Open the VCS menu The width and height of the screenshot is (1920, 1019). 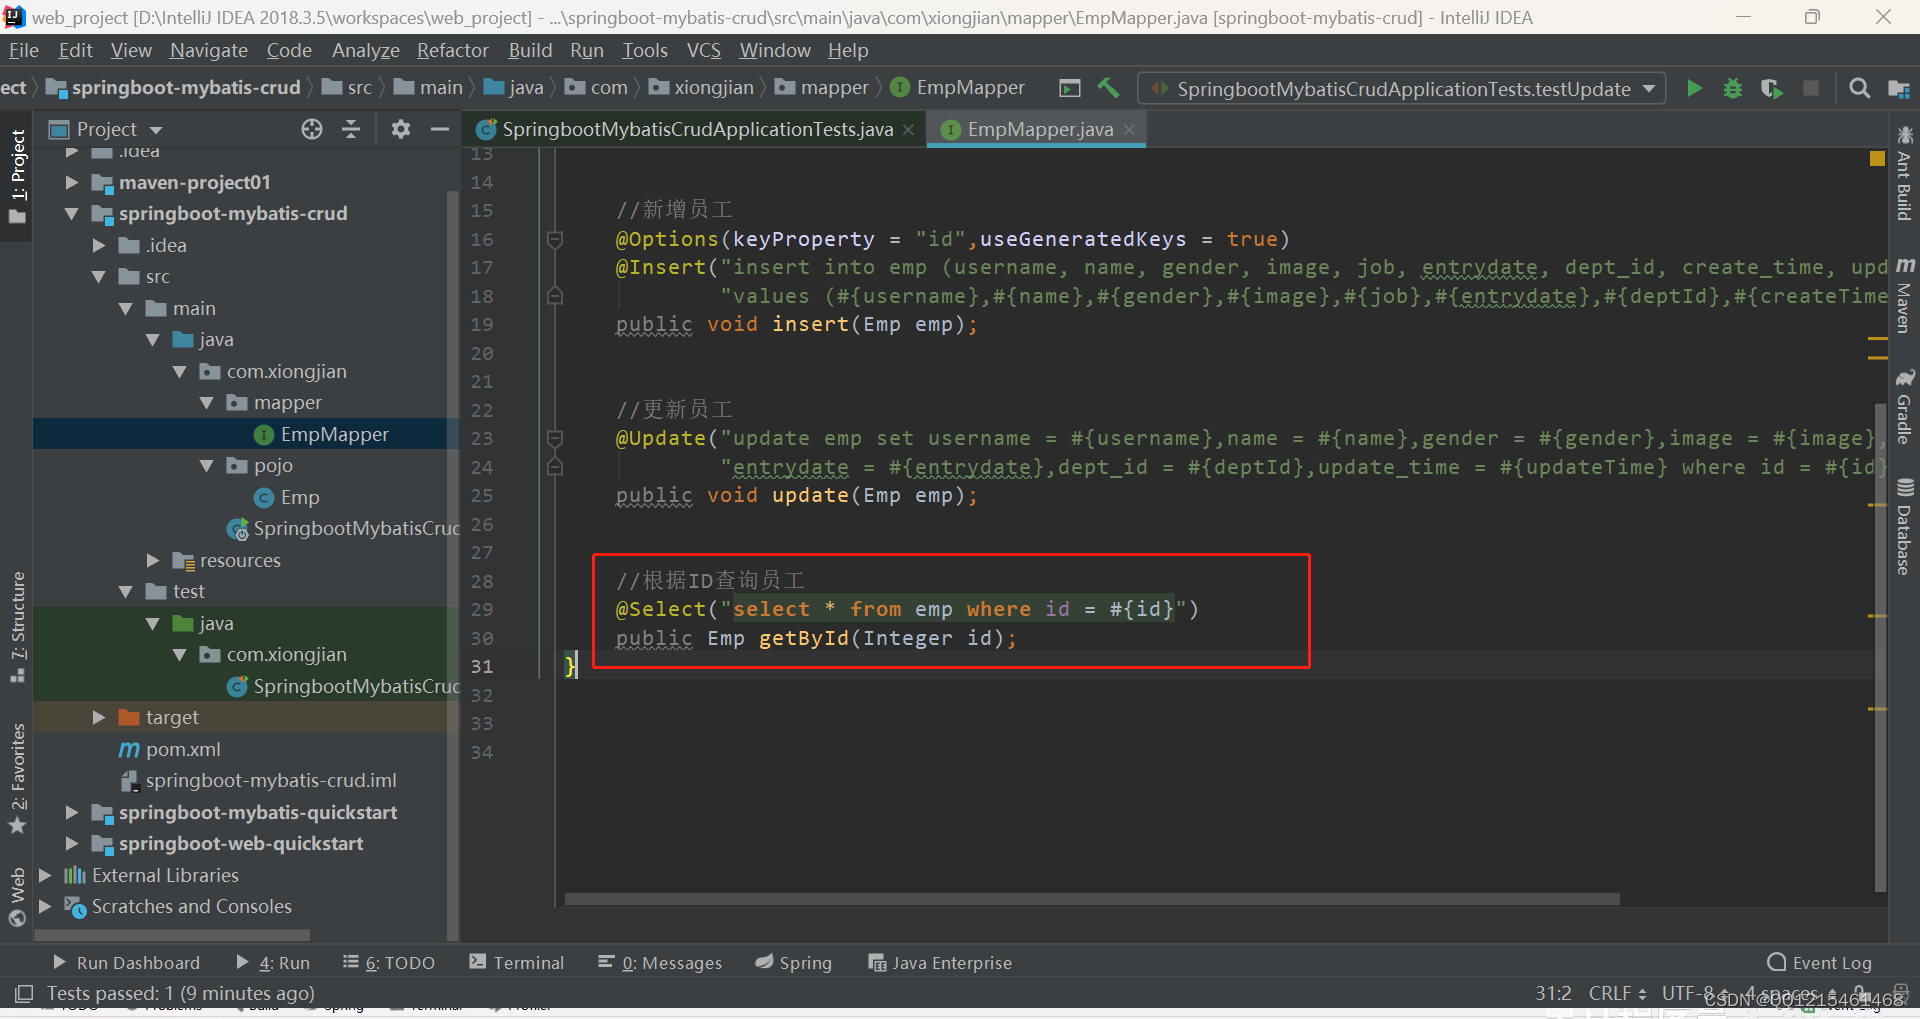[x=704, y=50]
